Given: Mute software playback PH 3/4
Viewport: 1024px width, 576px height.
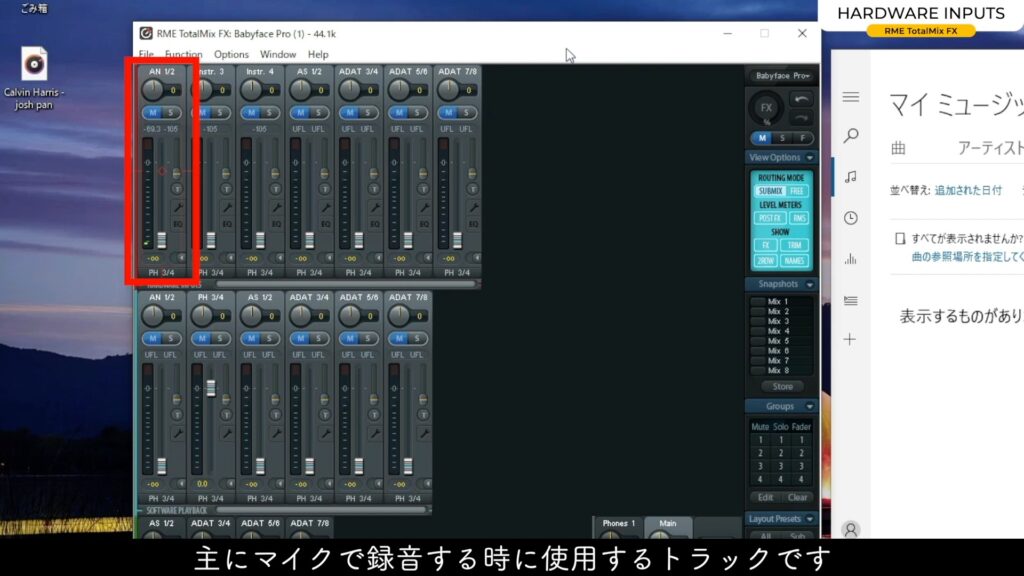Looking at the screenshot, I should coord(202,338).
